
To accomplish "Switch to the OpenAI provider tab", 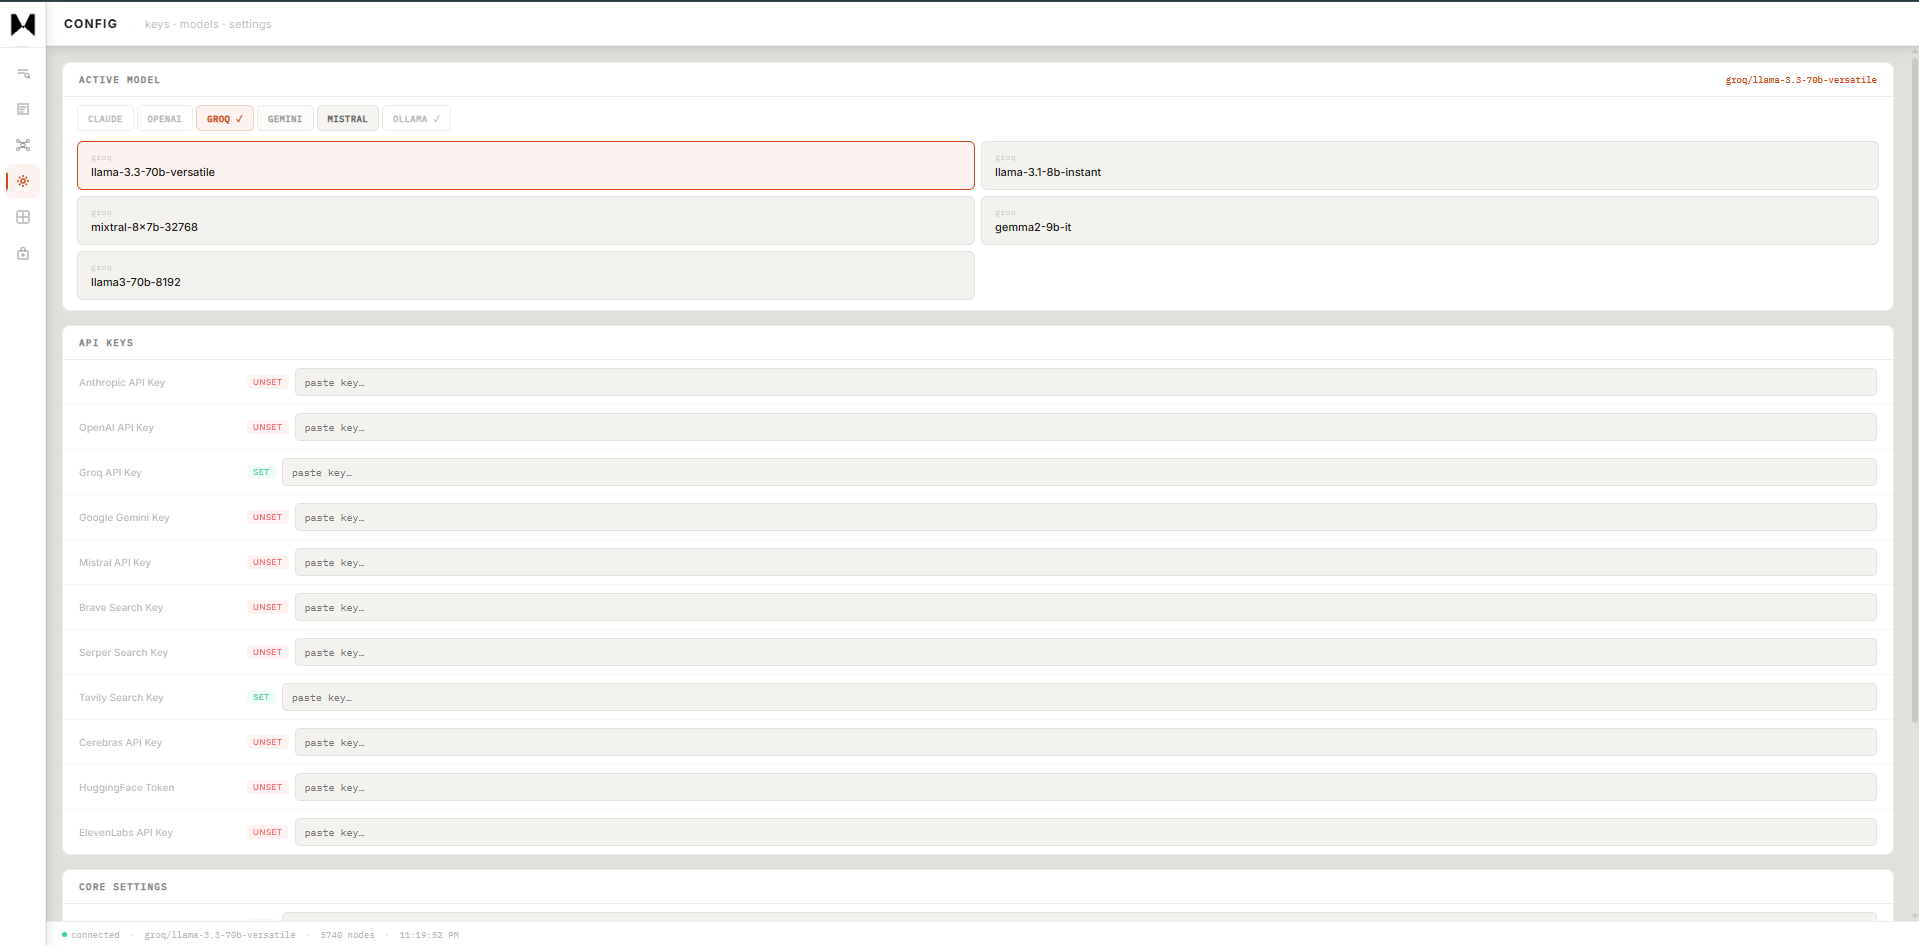I will [x=165, y=119].
